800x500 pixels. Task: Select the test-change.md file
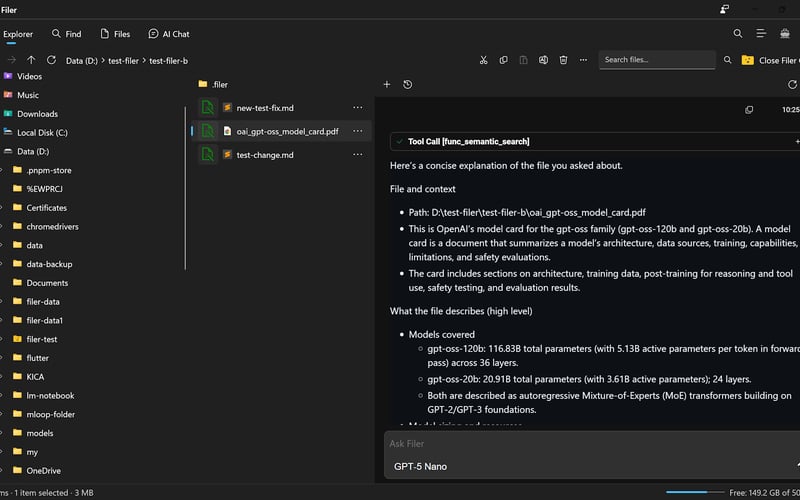coord(265,155)
